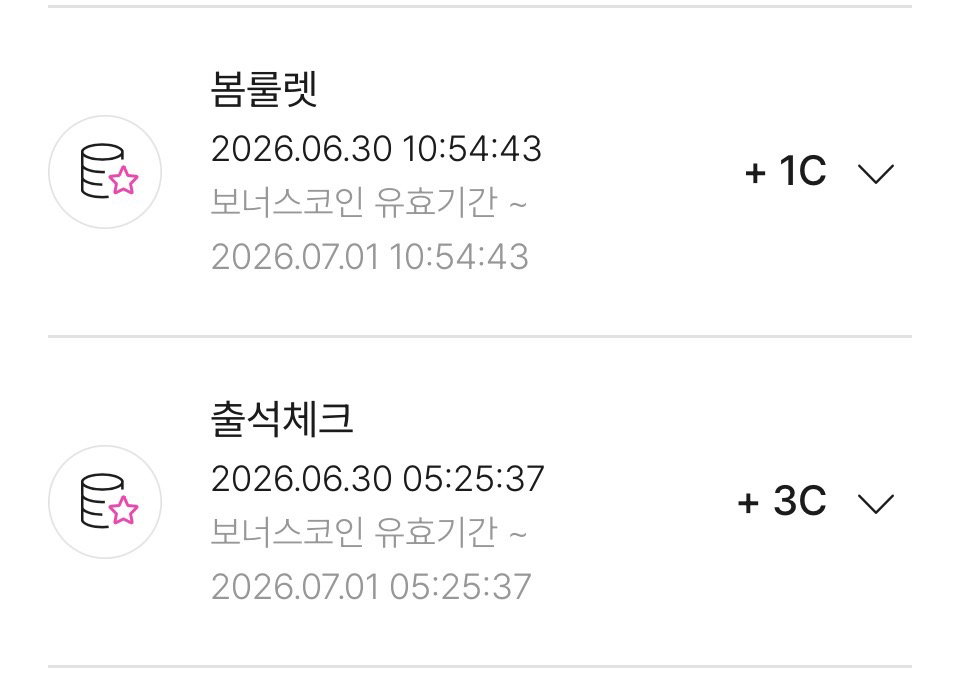Expand the 출석체크 entry with its chevron

point(876,504)
